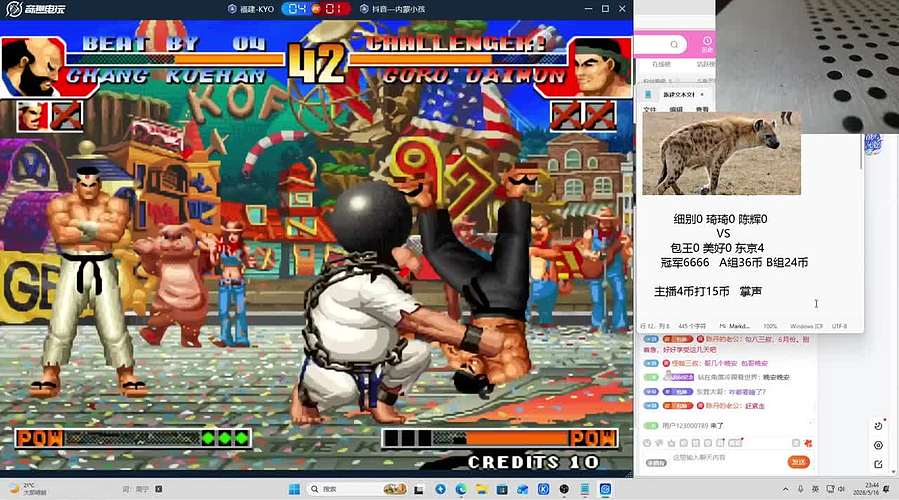The image size is (899, 500).
Task: Click the 100% zoom level in Notepad status bar
Action: tap(770, 326)
